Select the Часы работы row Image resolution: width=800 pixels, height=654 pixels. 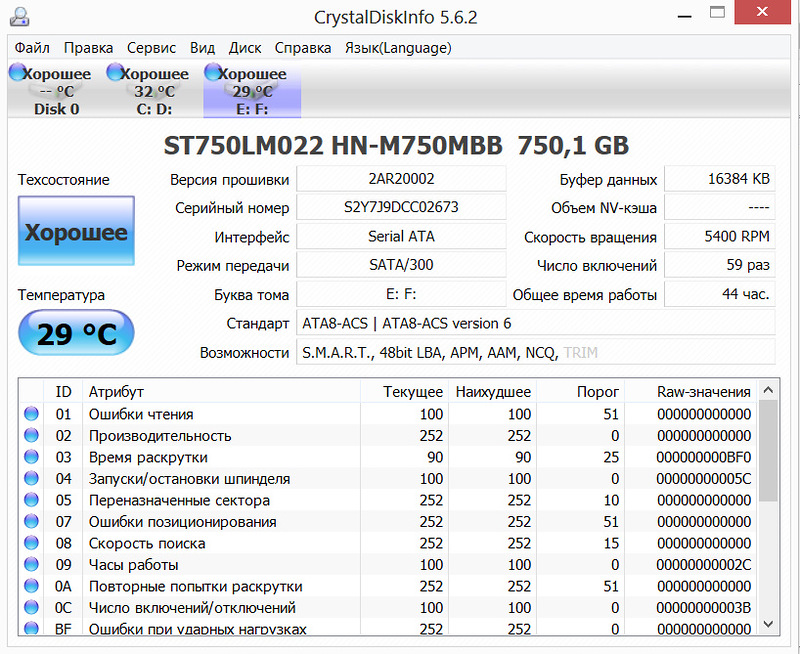pyautogui.click(x=388, y=564)
